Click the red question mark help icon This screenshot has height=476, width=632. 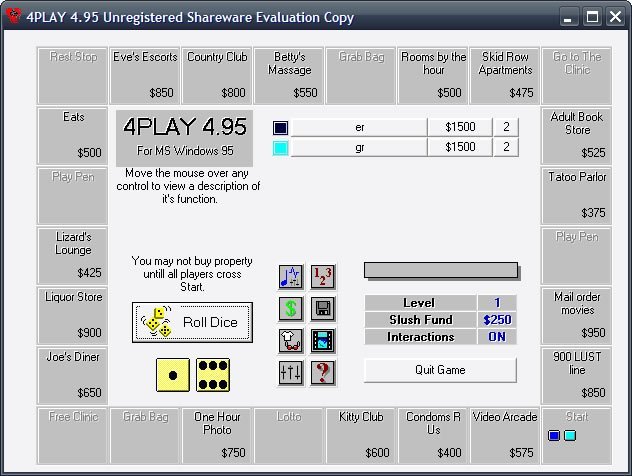322,372
